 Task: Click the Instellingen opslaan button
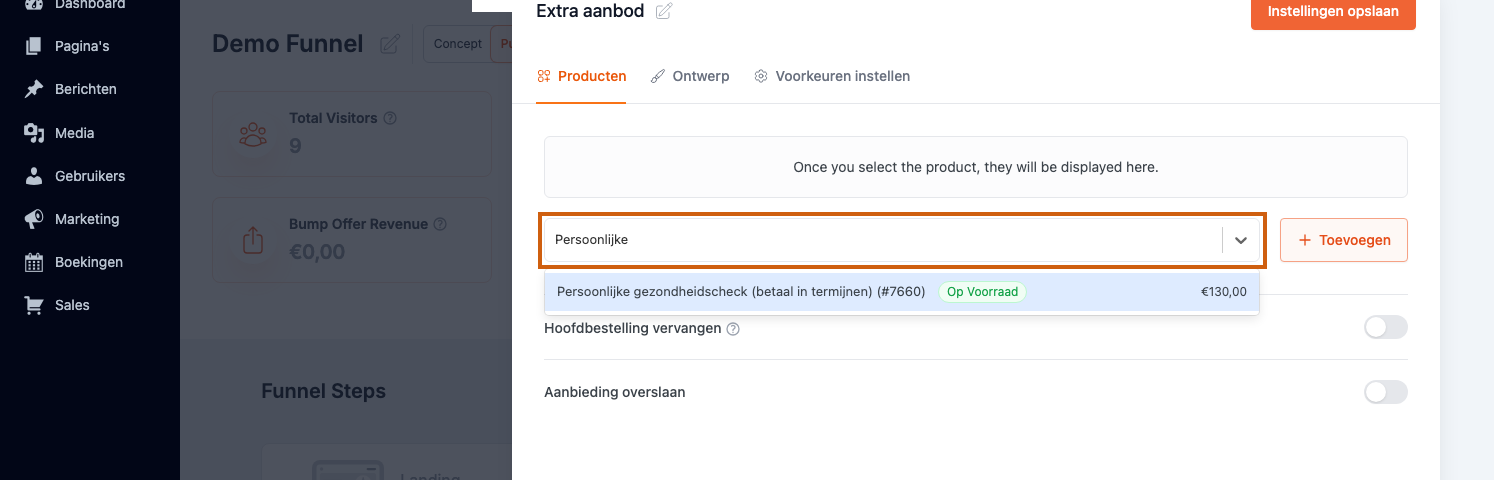click(x=1333, y=12)
